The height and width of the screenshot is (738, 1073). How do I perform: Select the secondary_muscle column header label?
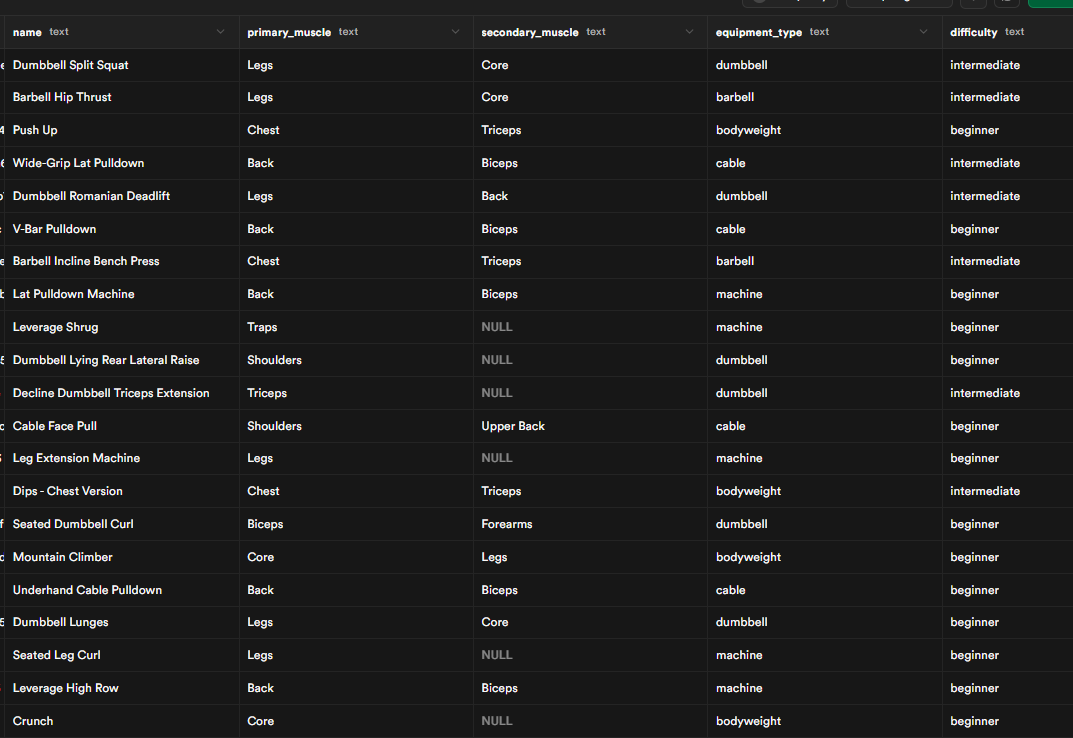pyautogui.click(x=530, y=32)
